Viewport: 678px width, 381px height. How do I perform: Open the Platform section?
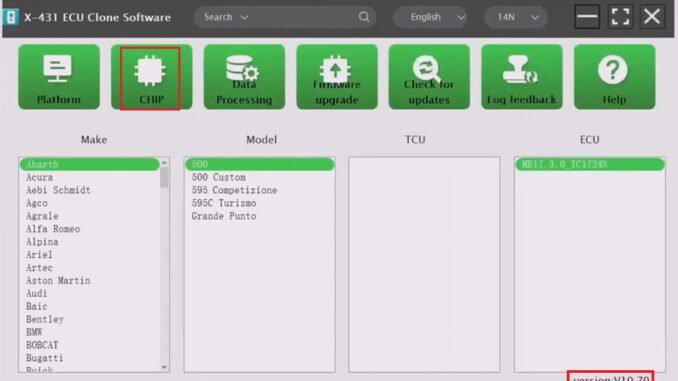59,77
